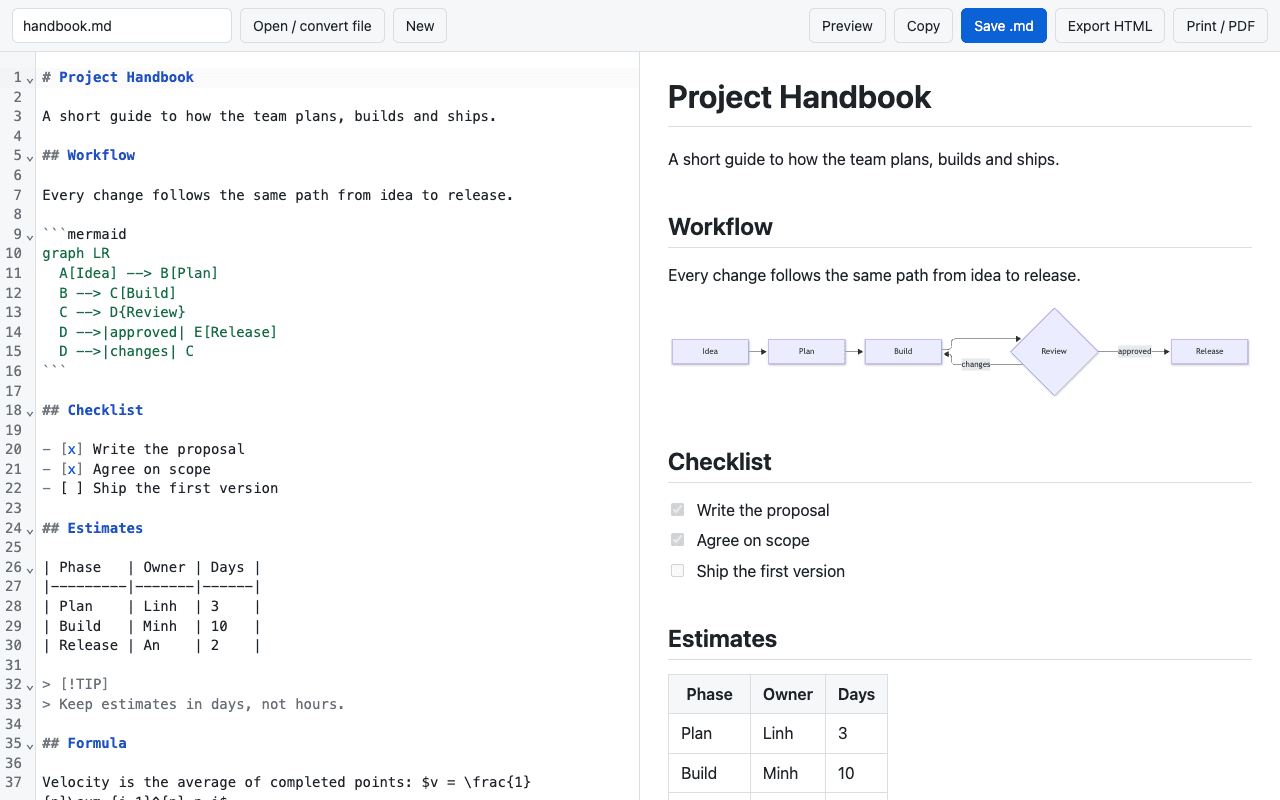The image size is (1280, 800).
Task: Click the 'Minh' table cell in preview
Action: pos(788,773)
